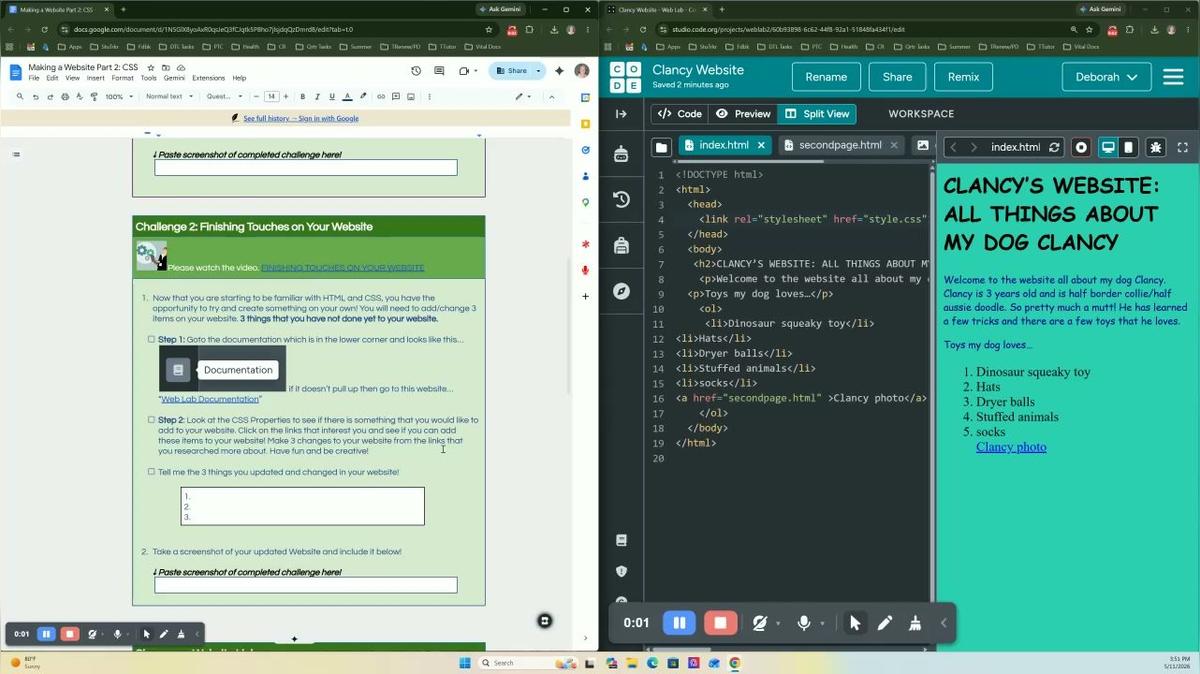Screen dimensions: 1200x674
Task: Open version history icon in Code.org sidebar
Action: 621,199
